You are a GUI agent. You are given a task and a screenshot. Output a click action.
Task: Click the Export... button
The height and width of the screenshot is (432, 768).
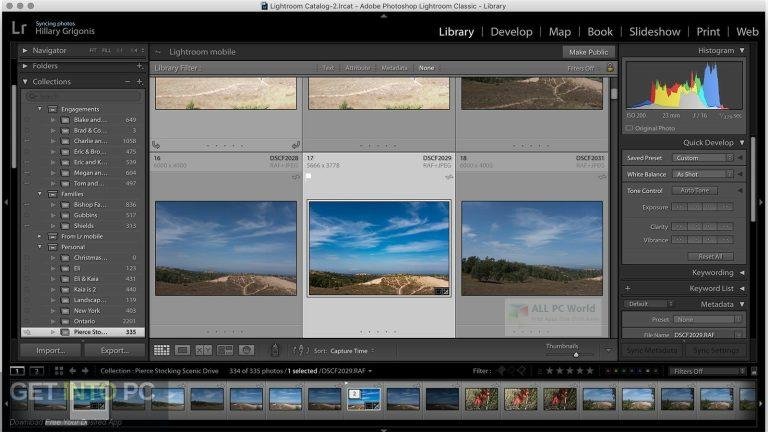pos(115,350)
